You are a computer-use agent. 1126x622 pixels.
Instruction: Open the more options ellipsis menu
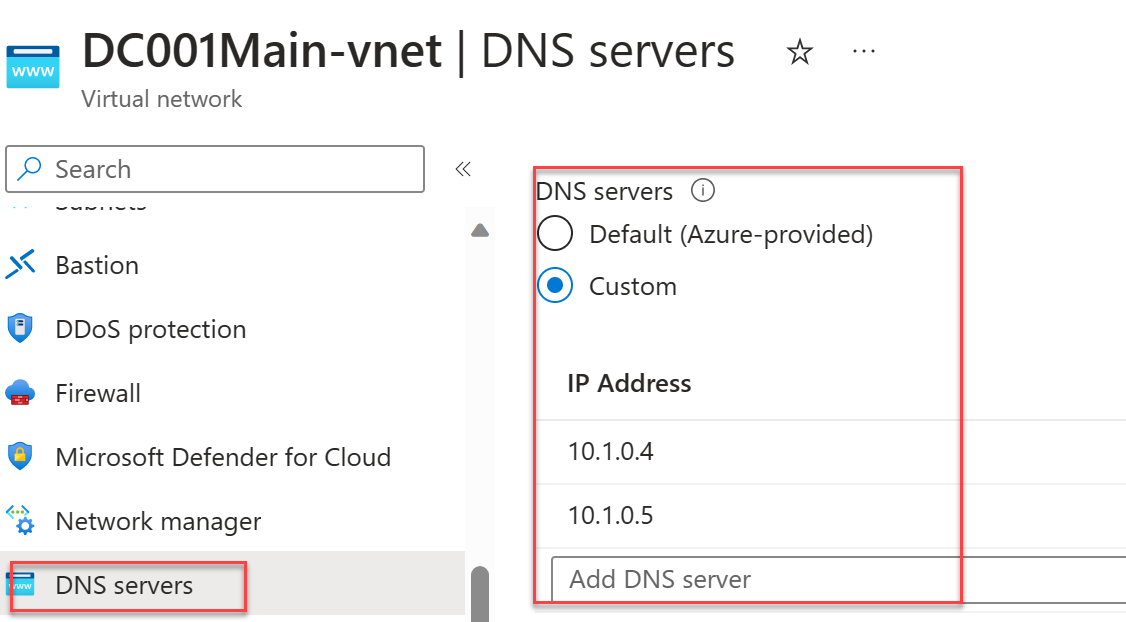tap(863, 51)
